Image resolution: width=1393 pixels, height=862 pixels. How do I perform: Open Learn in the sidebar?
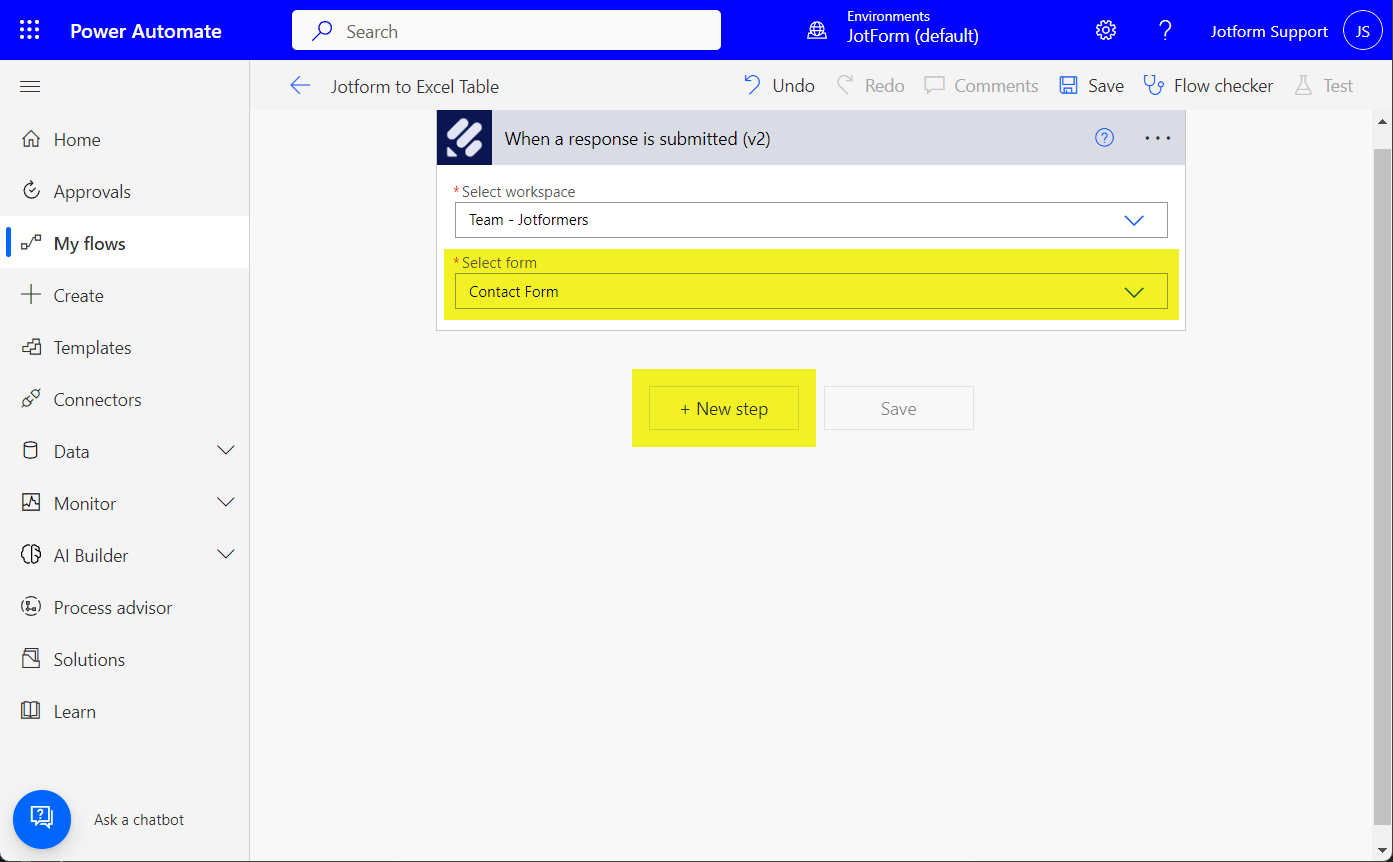click(125, 712)
